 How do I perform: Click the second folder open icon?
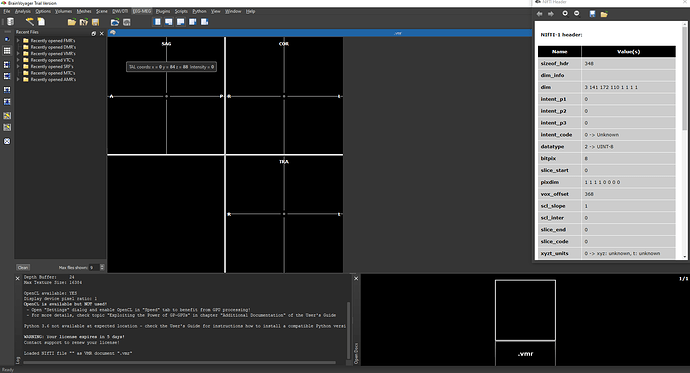84,22
